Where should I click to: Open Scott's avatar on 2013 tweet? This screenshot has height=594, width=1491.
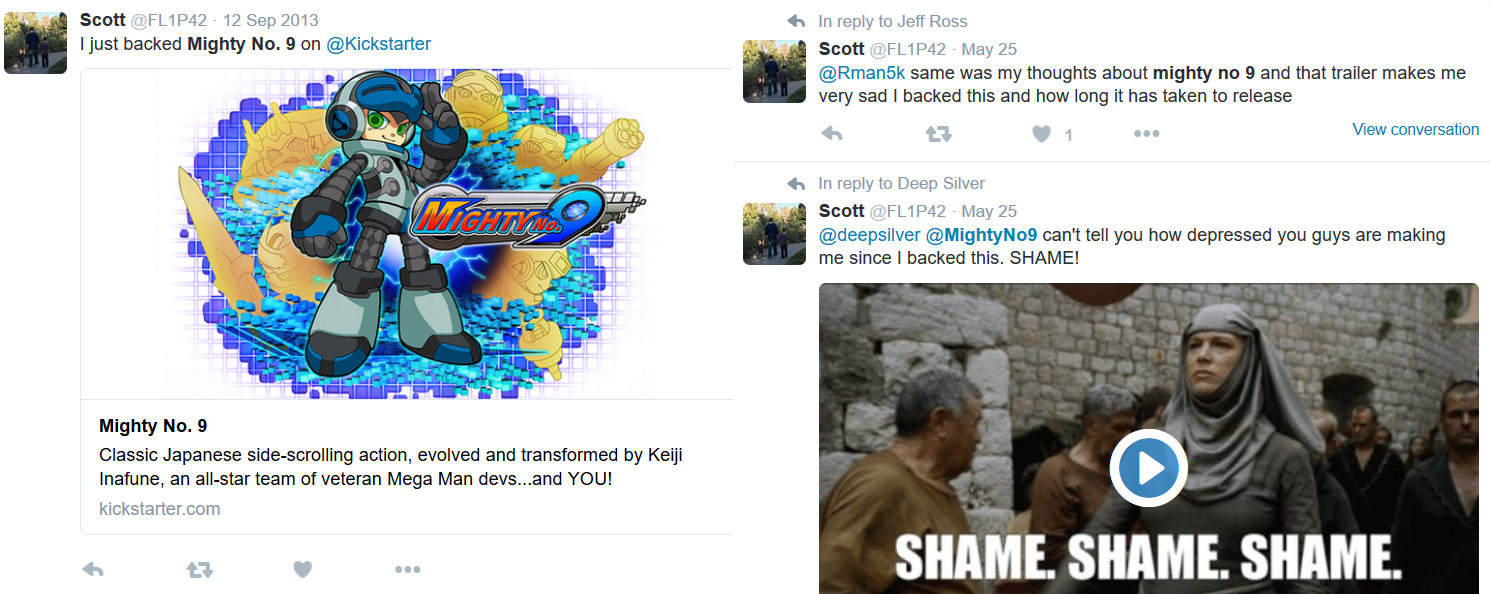coord(35,42)
